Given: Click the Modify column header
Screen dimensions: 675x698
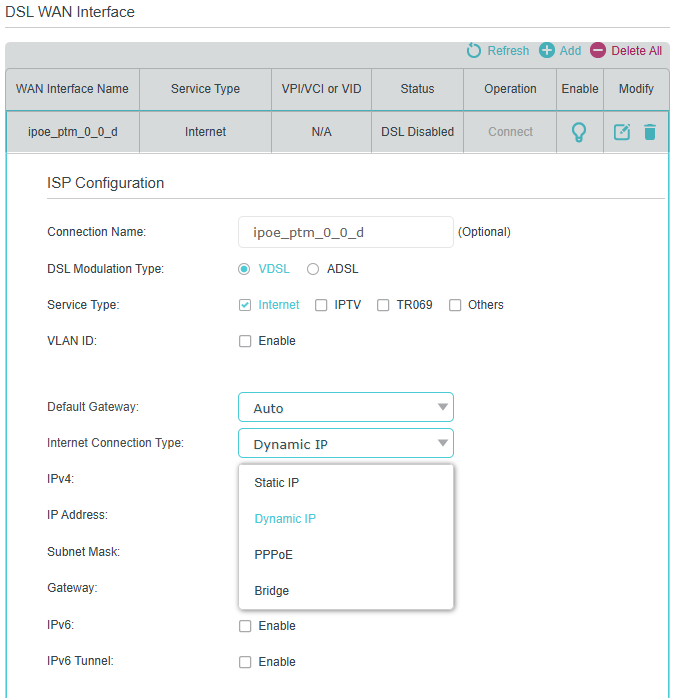Looking at the screenshot, I should (636, 89).
